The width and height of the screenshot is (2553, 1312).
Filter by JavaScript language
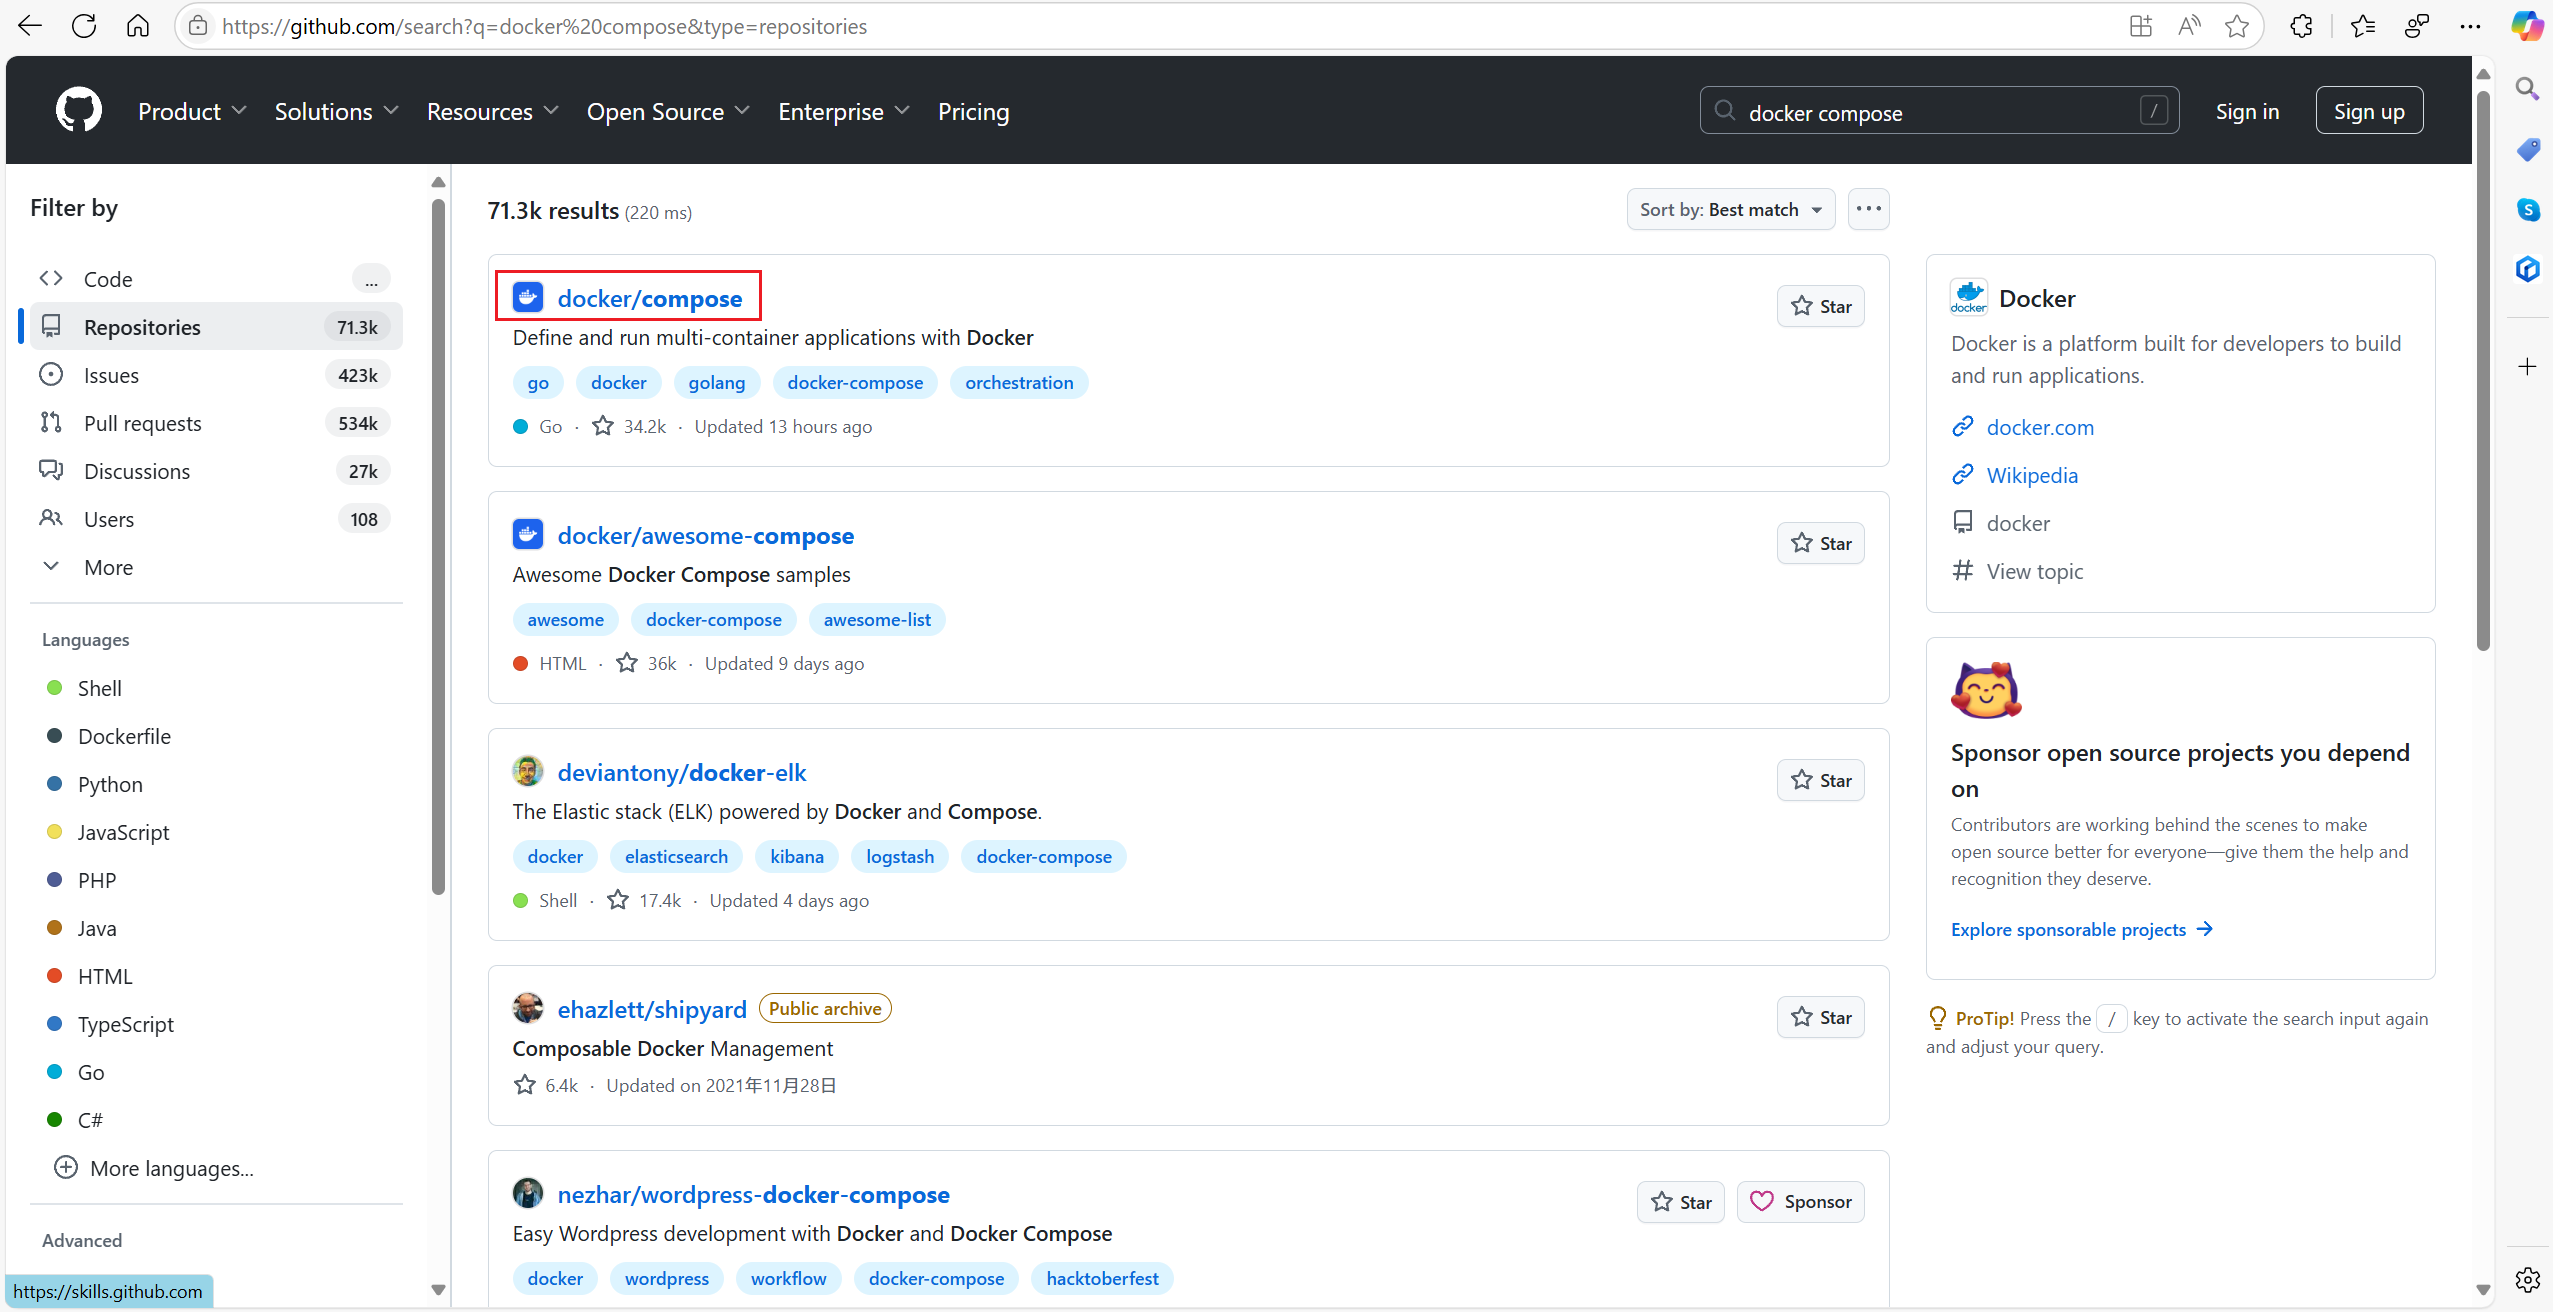[123, 832]
